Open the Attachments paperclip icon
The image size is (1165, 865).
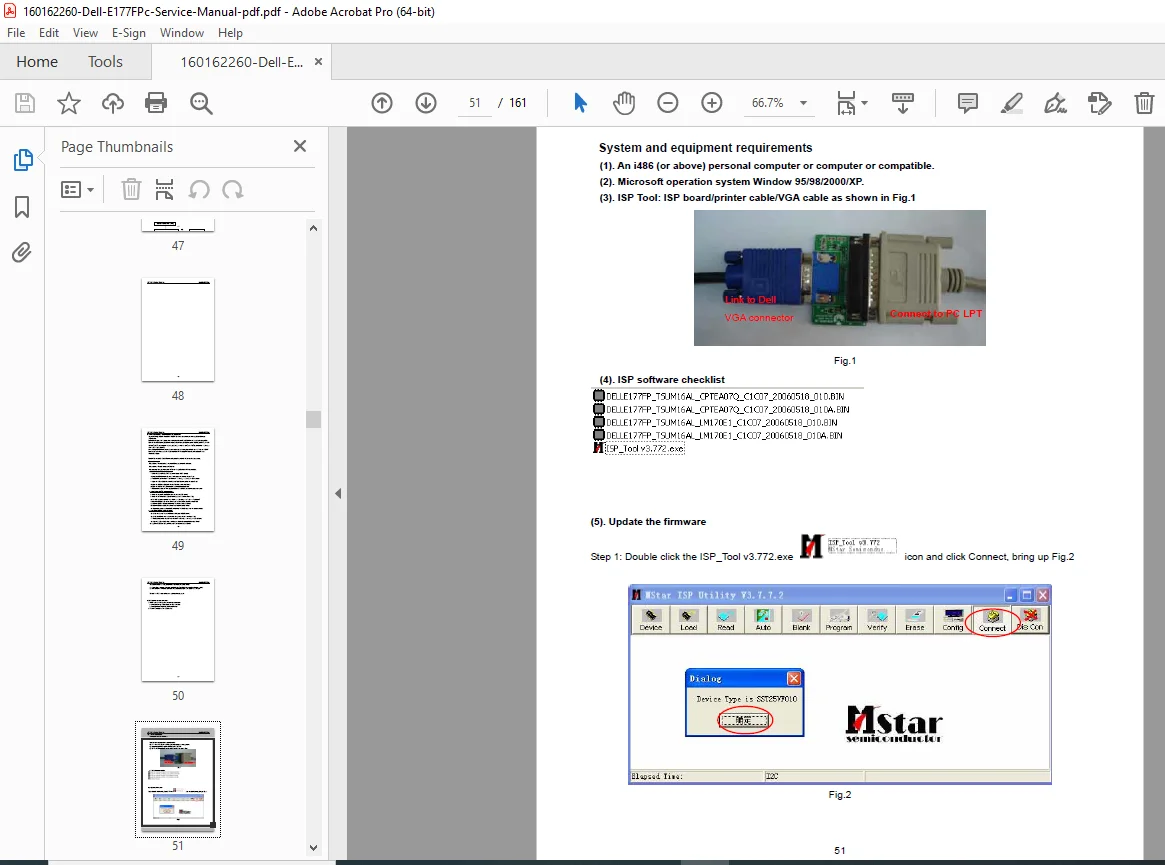pyautogui.click(x=22, y=253)
